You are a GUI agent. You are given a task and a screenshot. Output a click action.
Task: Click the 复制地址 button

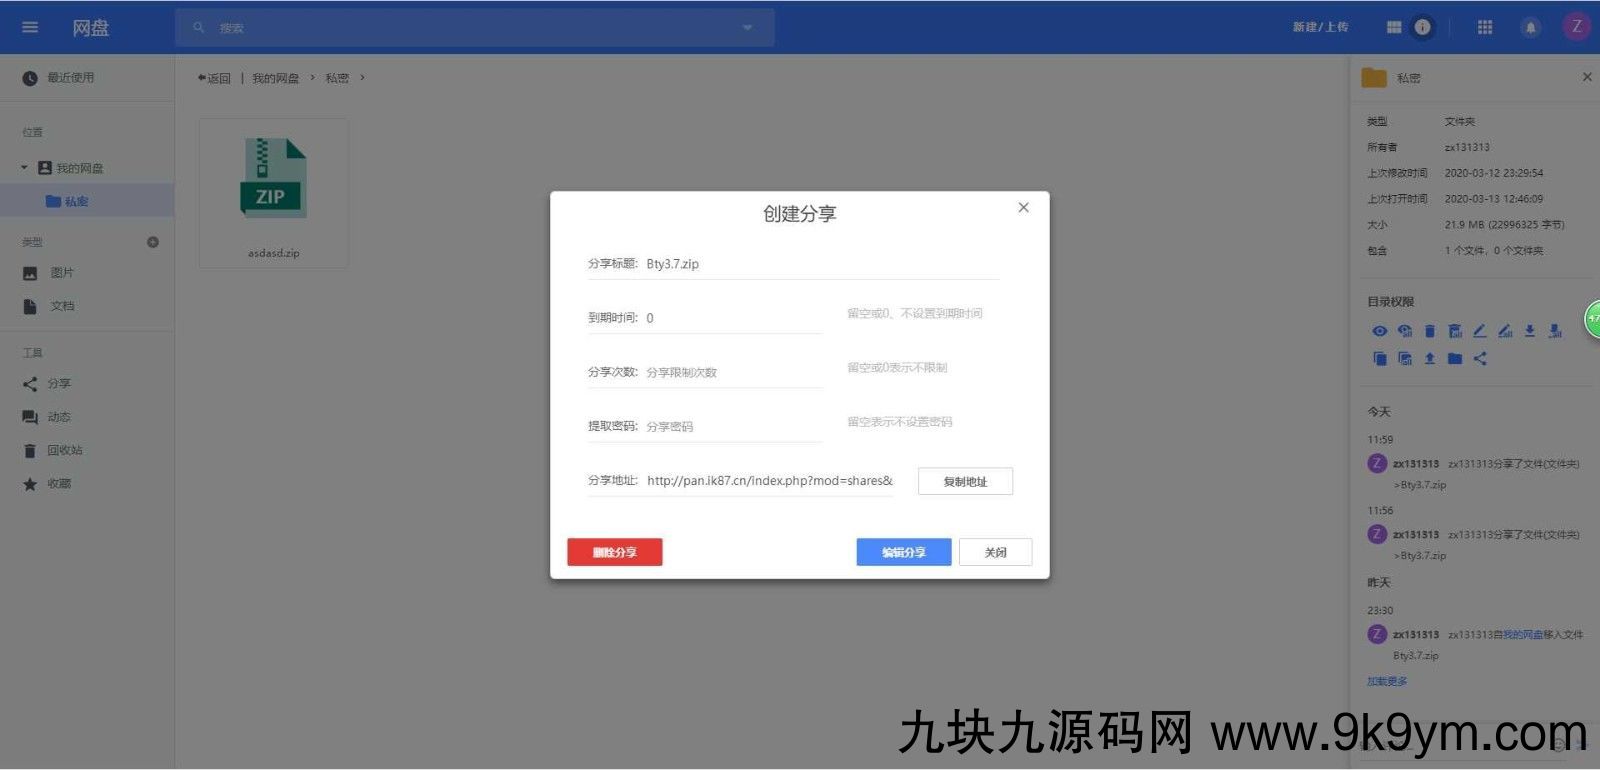point(965,482)
